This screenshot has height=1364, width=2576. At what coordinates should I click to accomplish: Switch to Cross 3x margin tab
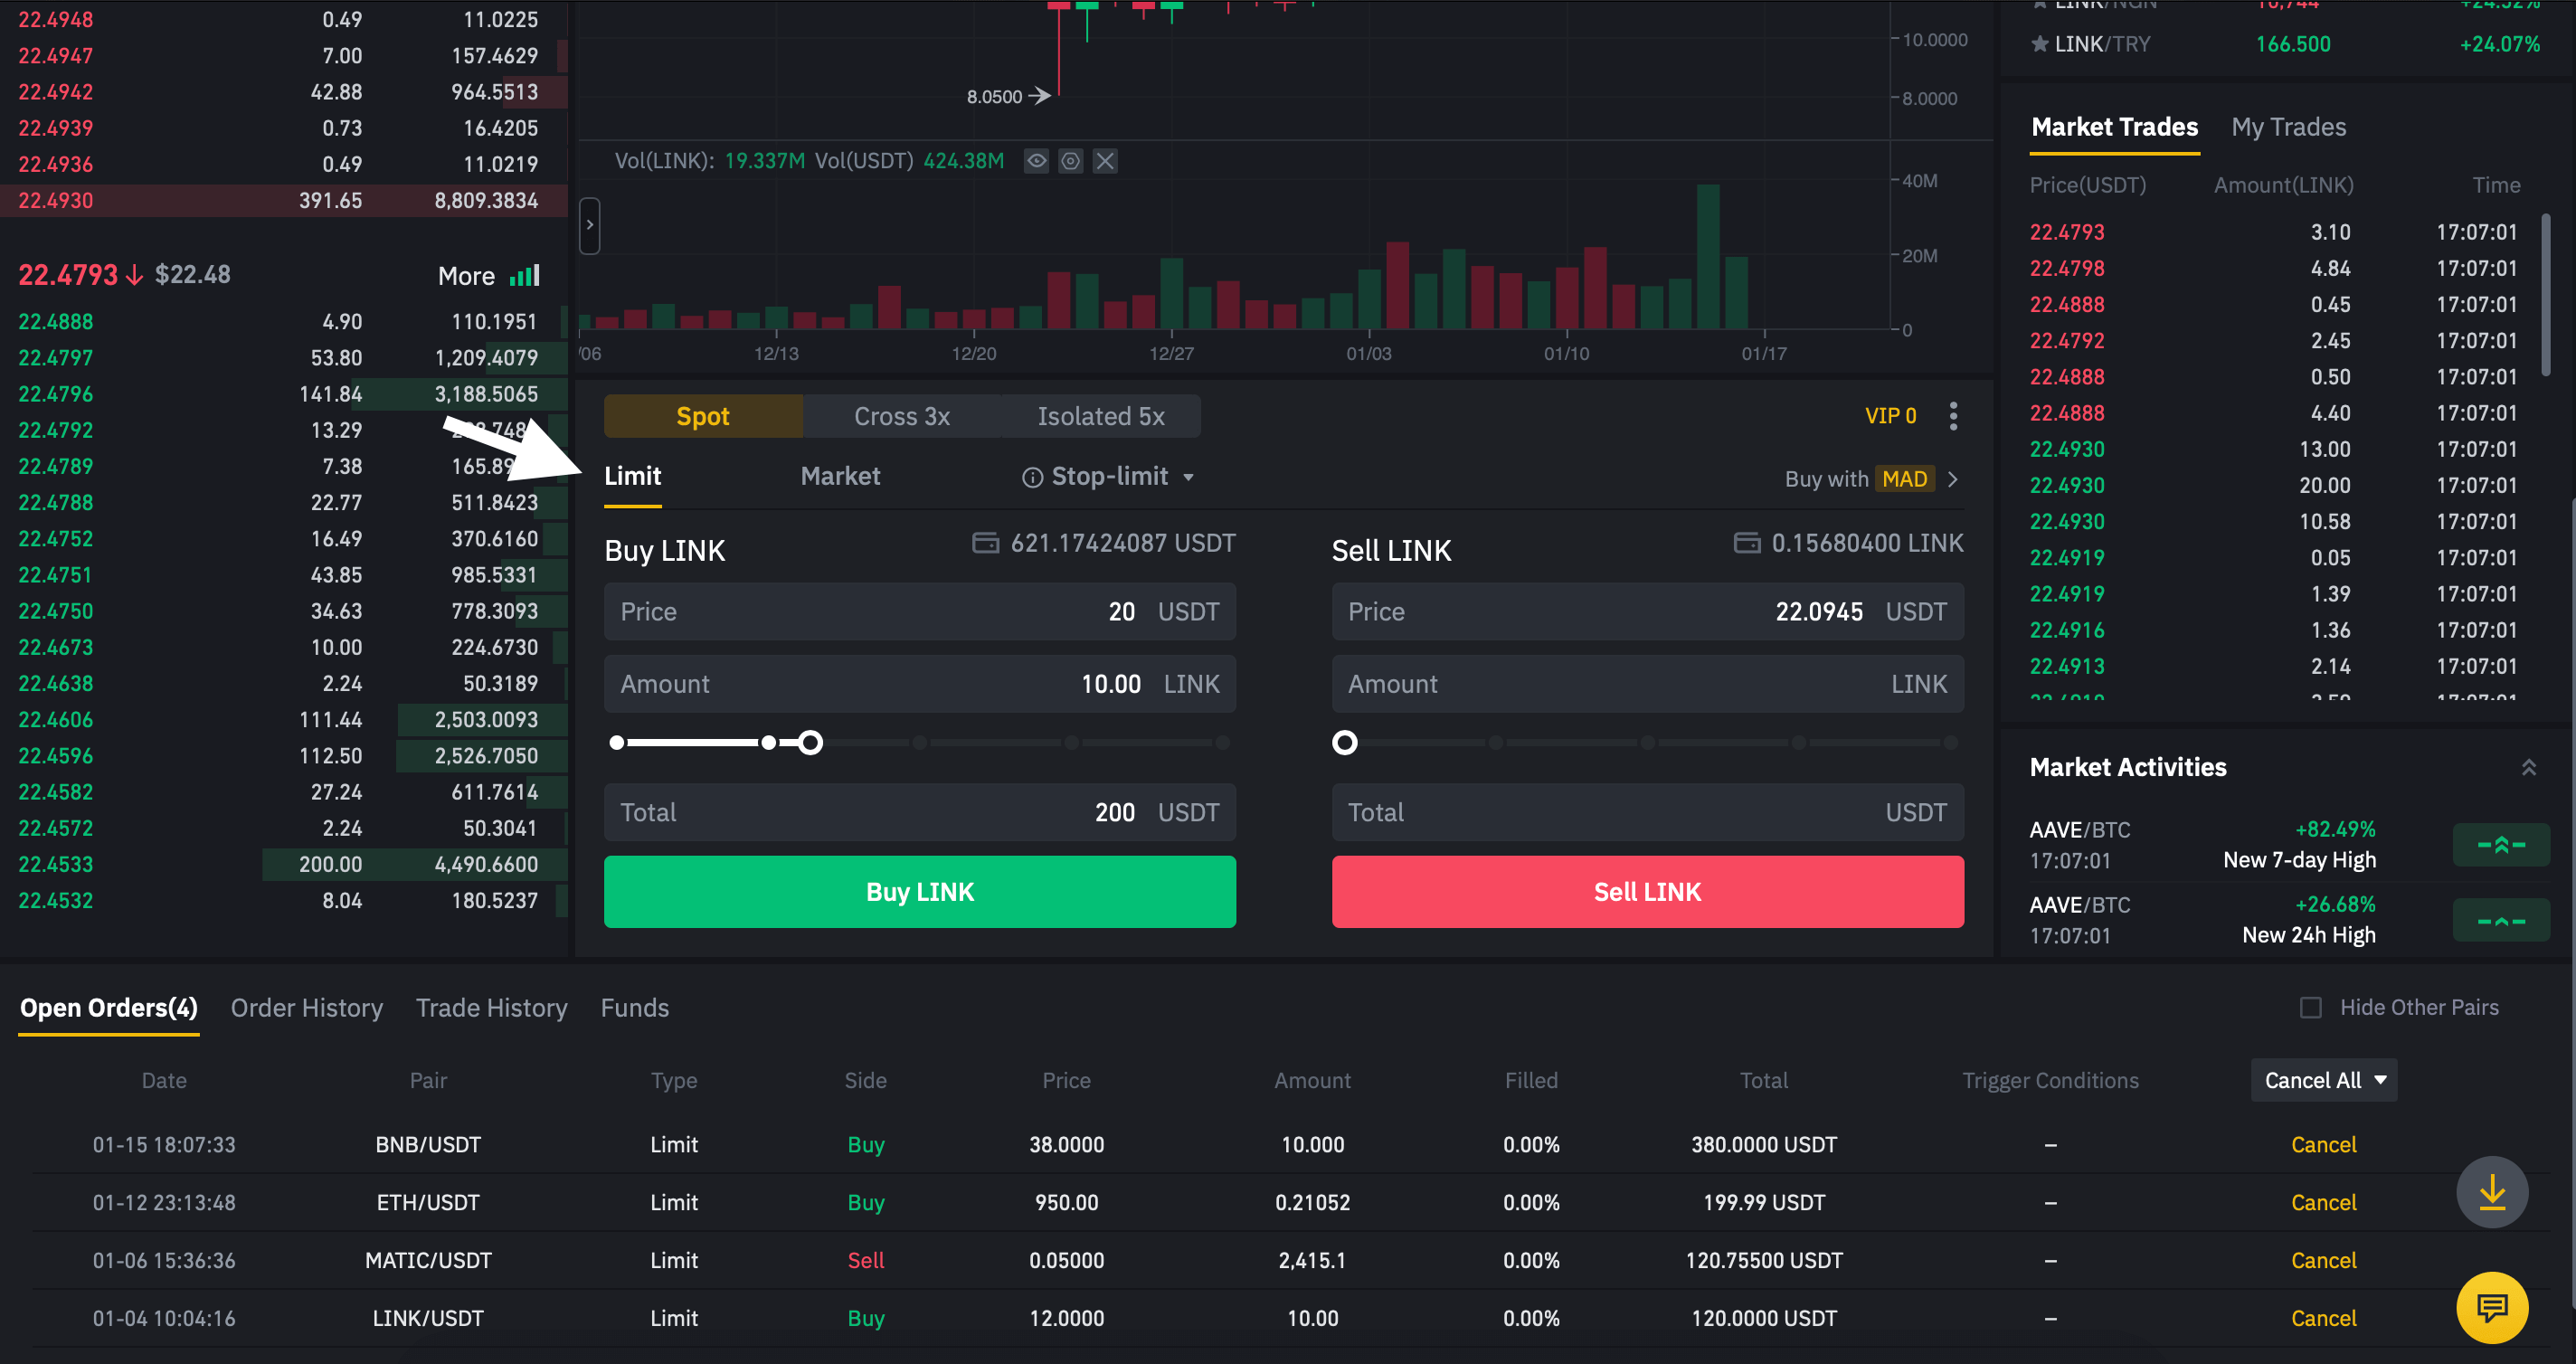click(x=902, y=416)
